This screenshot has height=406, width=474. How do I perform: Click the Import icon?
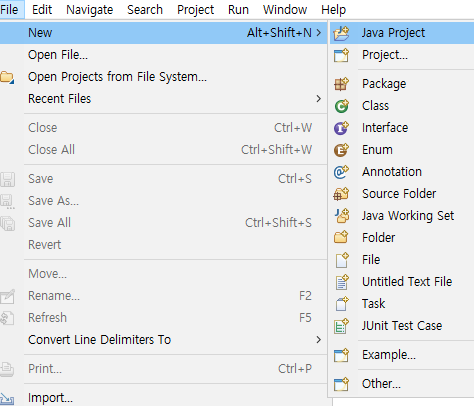pyautogui.click(x=7, y=398)
